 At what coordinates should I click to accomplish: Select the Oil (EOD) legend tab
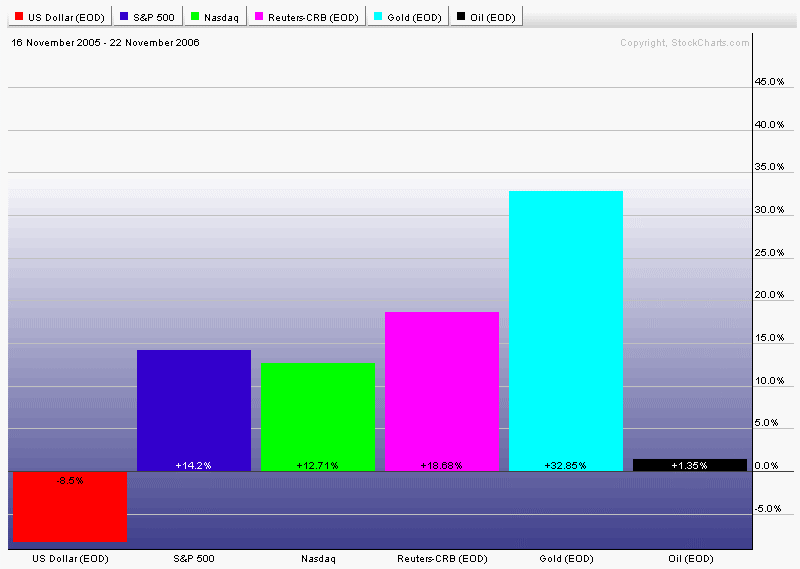pyautogui.click(x=487, y=17)
